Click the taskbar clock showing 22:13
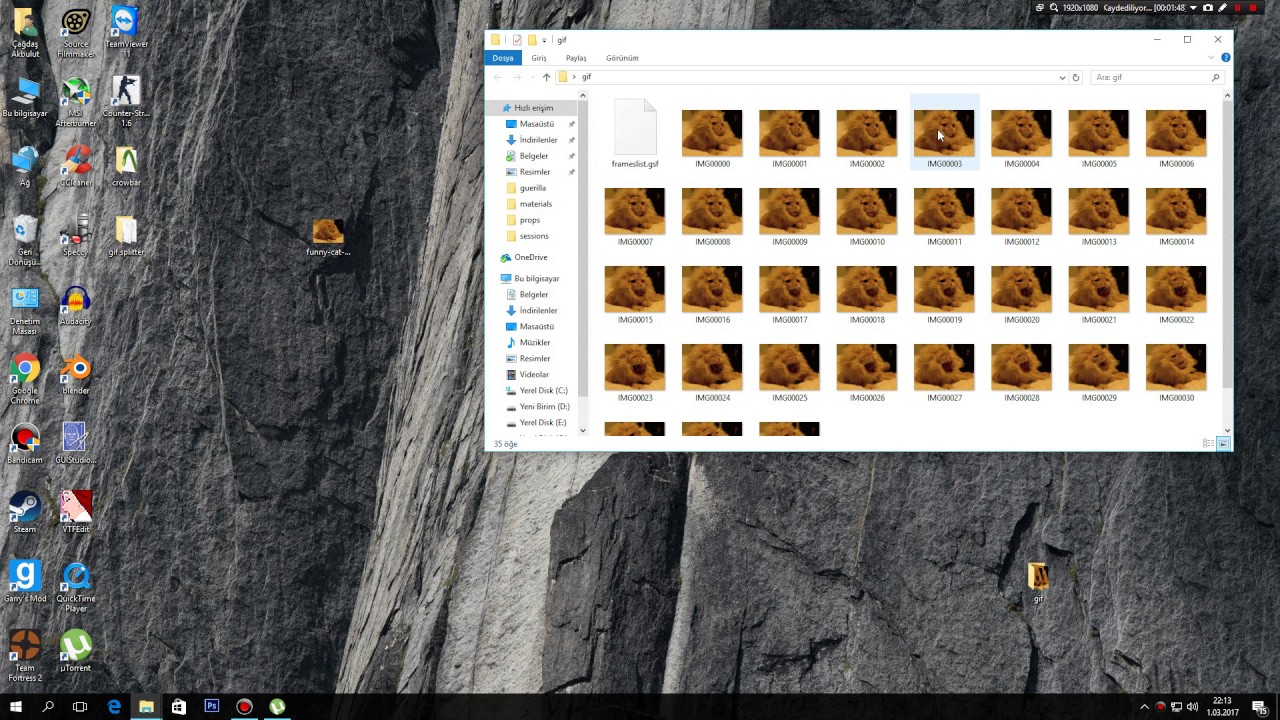The height and width of the screenshot is (720, 1280). (x=1225, y=706)
